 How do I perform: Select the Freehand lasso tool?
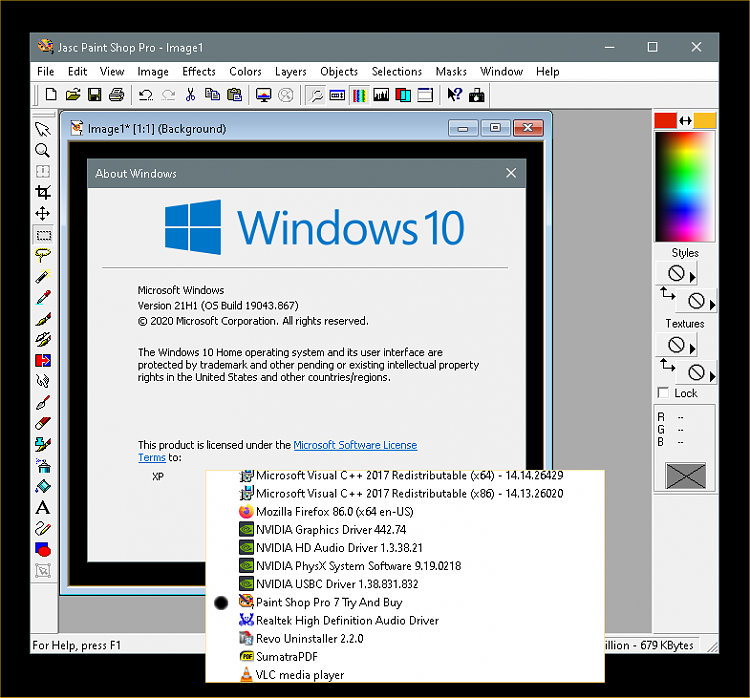pos(43,255)
